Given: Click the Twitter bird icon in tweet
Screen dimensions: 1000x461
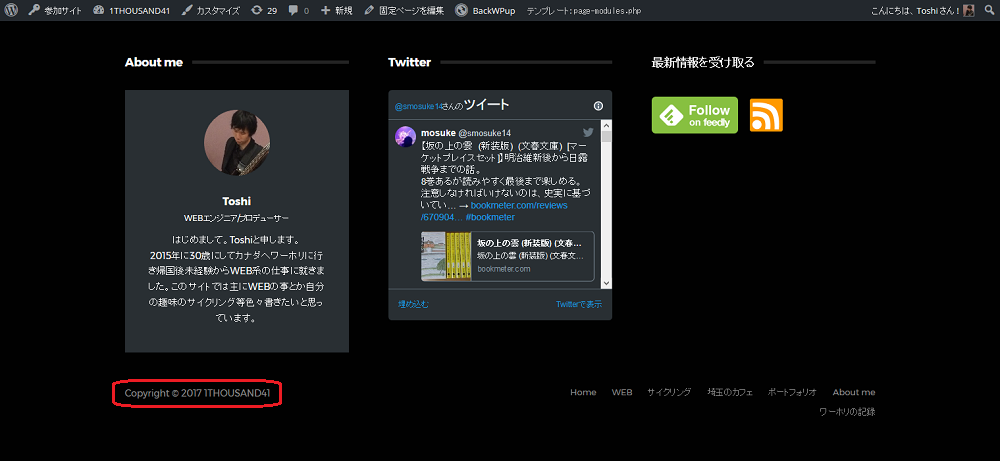Looking at the screenshot, I should click(588, 132).
